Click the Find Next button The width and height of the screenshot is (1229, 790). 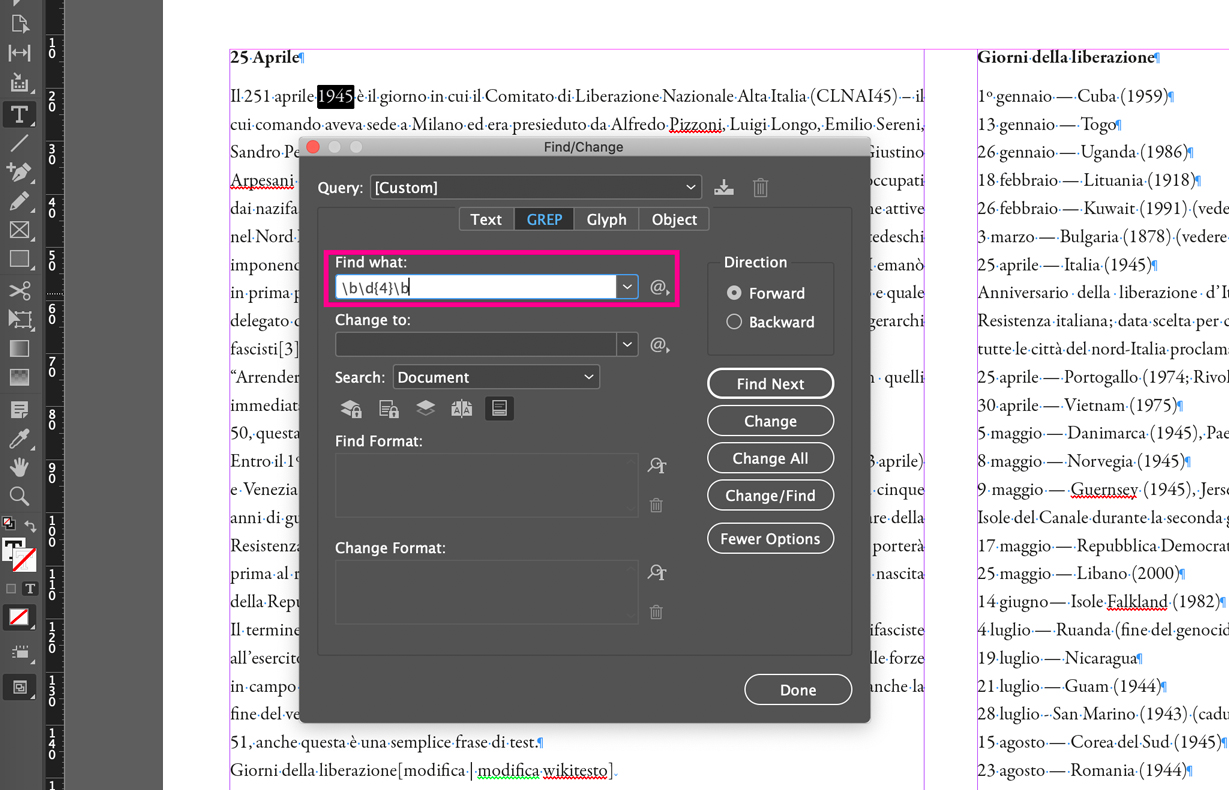[x=770, y=383]
